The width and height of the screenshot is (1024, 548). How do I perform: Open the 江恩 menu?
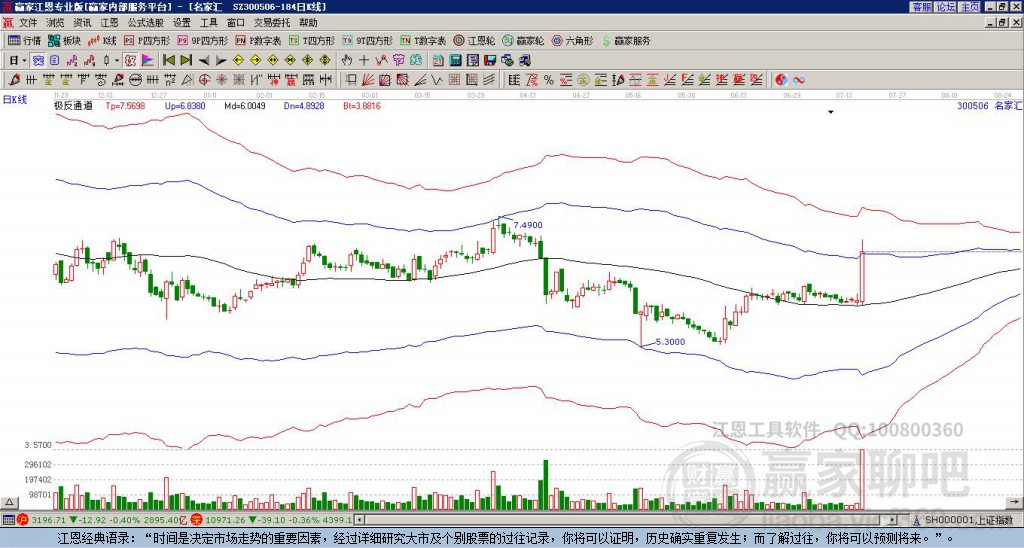pos(109,23)
